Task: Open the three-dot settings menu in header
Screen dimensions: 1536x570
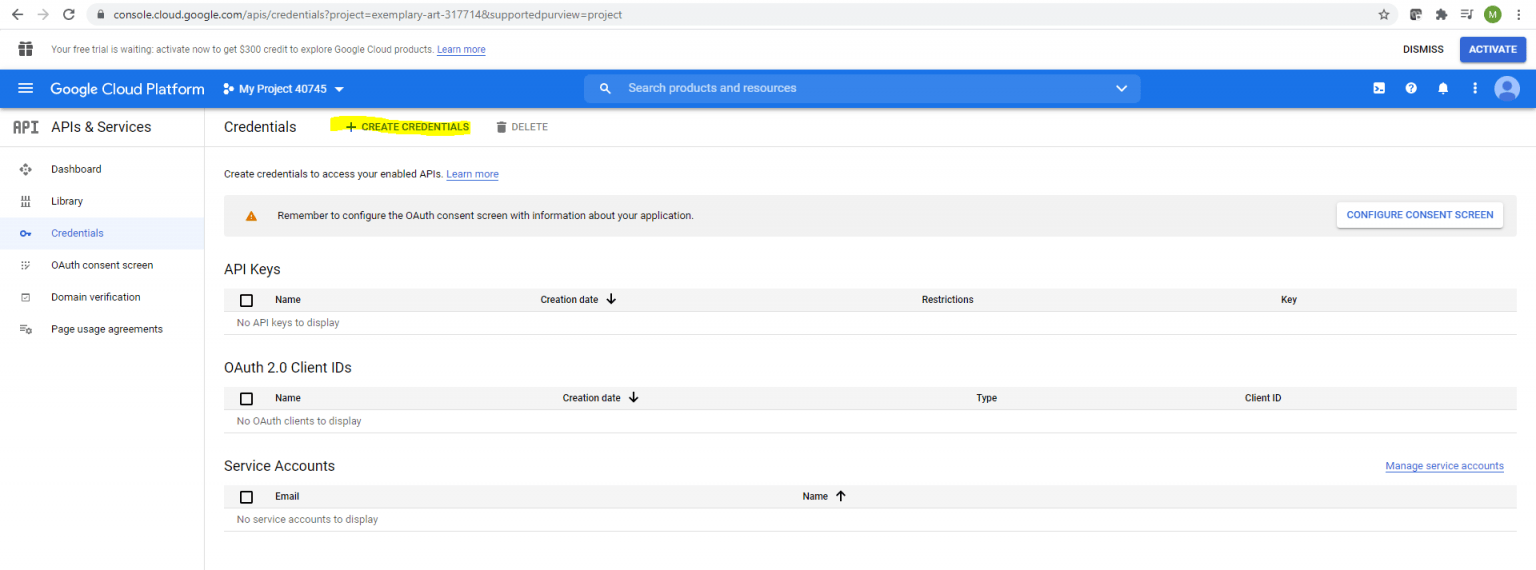Action: coord(1474,88)
